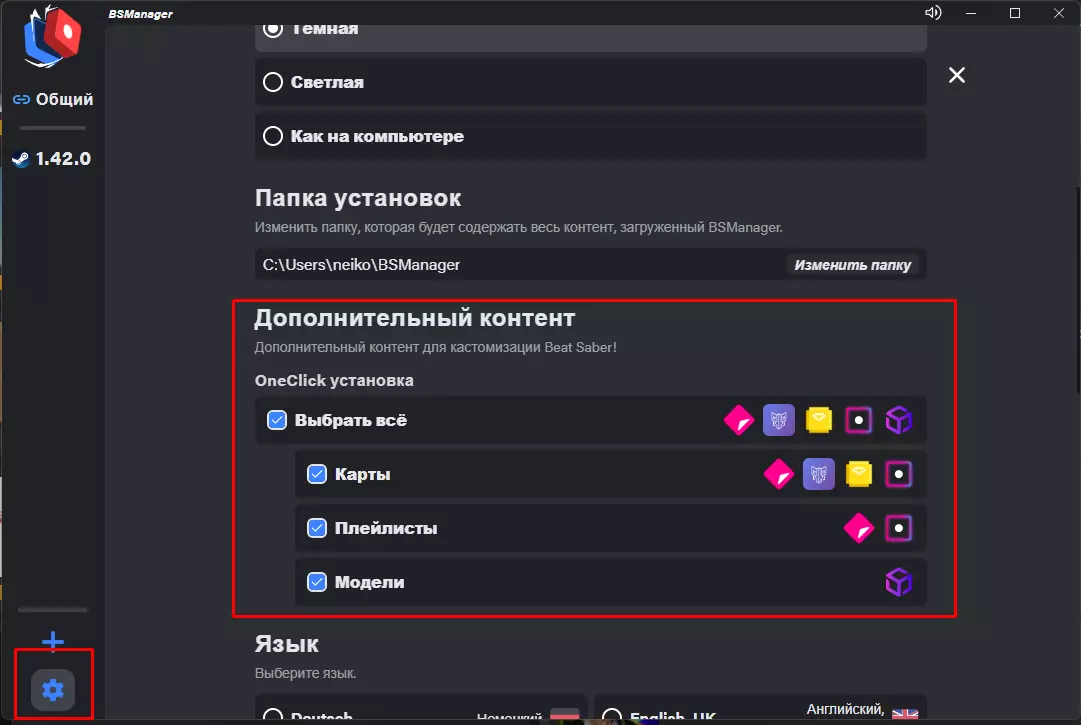
Task: Open the Общий shared section
Action: 53,99
